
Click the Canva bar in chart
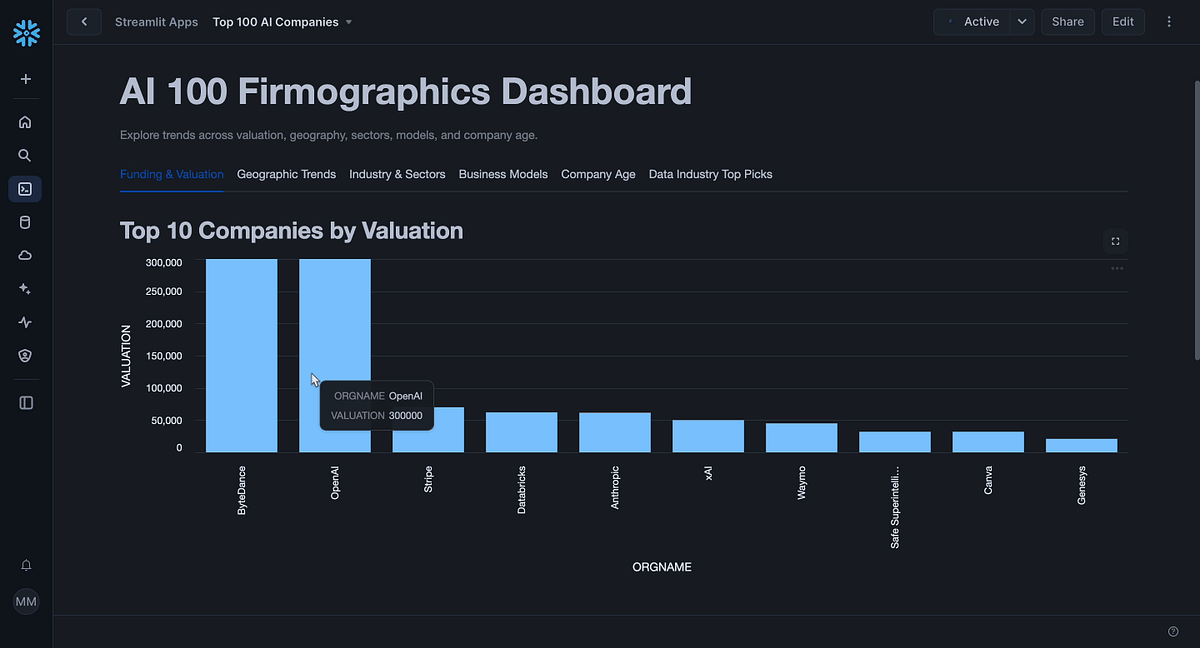coord(988,442)
